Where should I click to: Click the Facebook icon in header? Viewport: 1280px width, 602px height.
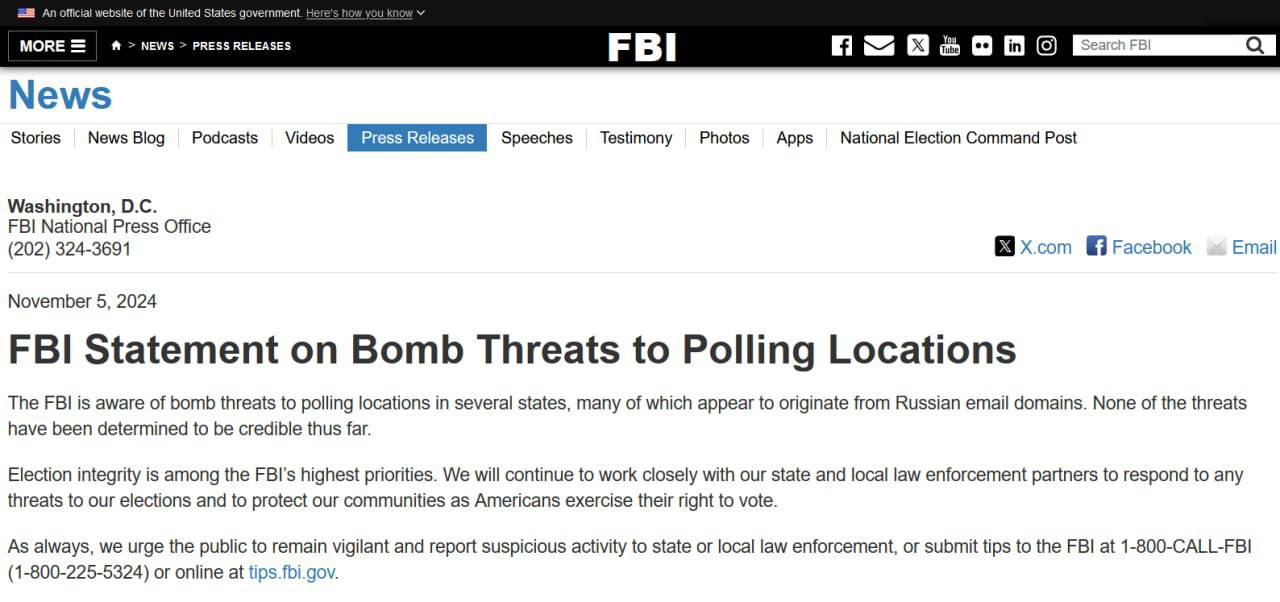tap(842, 46)
